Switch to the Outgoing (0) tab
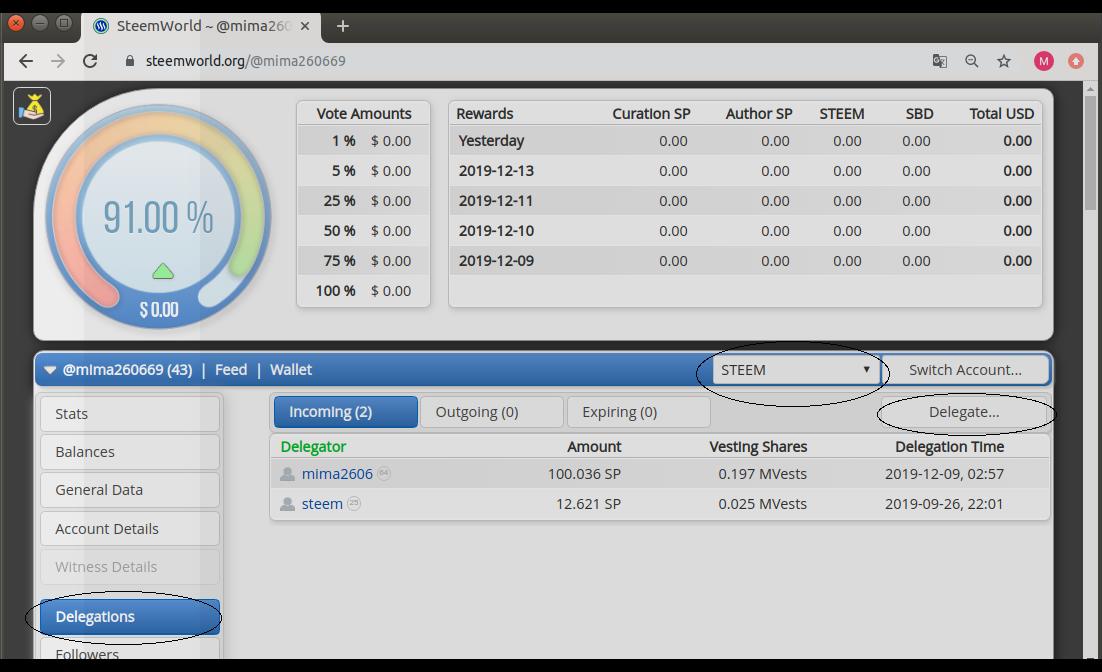The height and width of the screenshot is (672, 1102). coord(491,412)
